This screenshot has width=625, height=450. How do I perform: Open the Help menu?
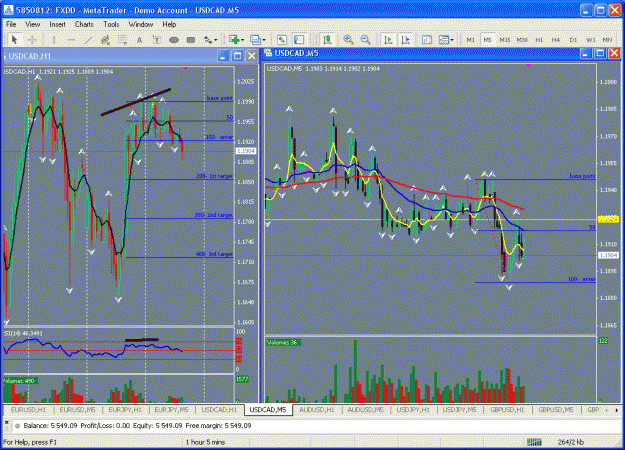pos(169,24)
